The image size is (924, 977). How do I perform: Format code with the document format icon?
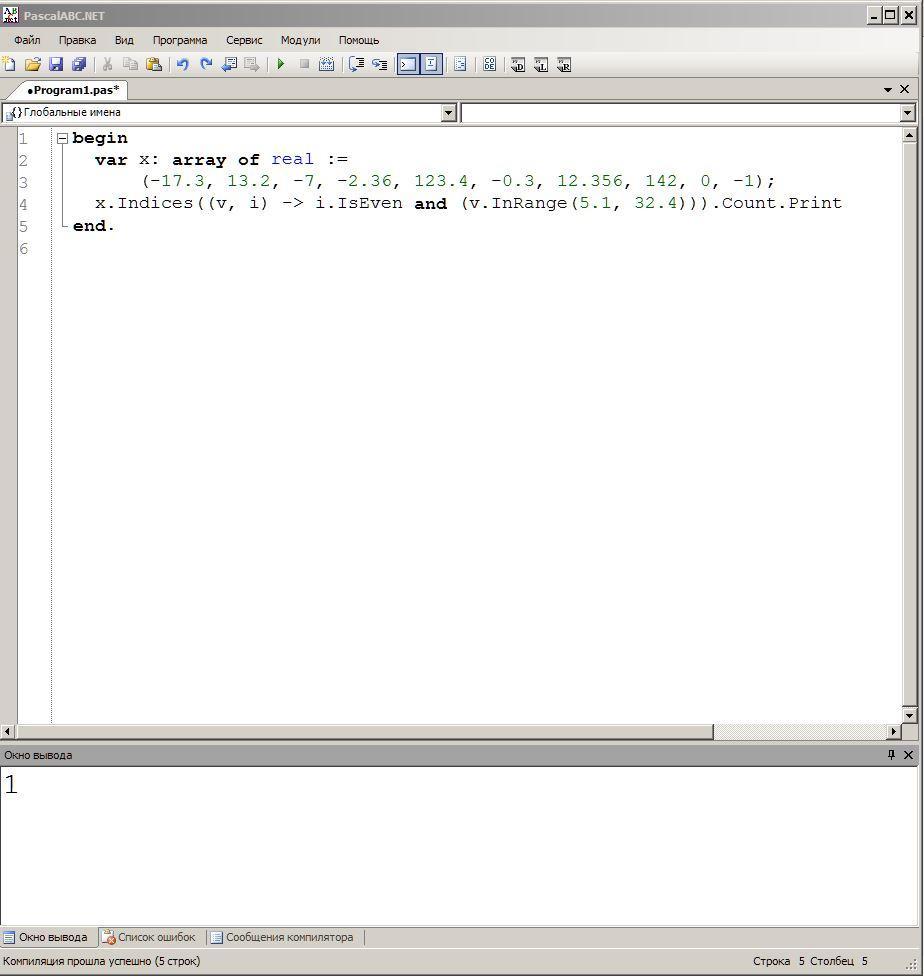[460, 64]
